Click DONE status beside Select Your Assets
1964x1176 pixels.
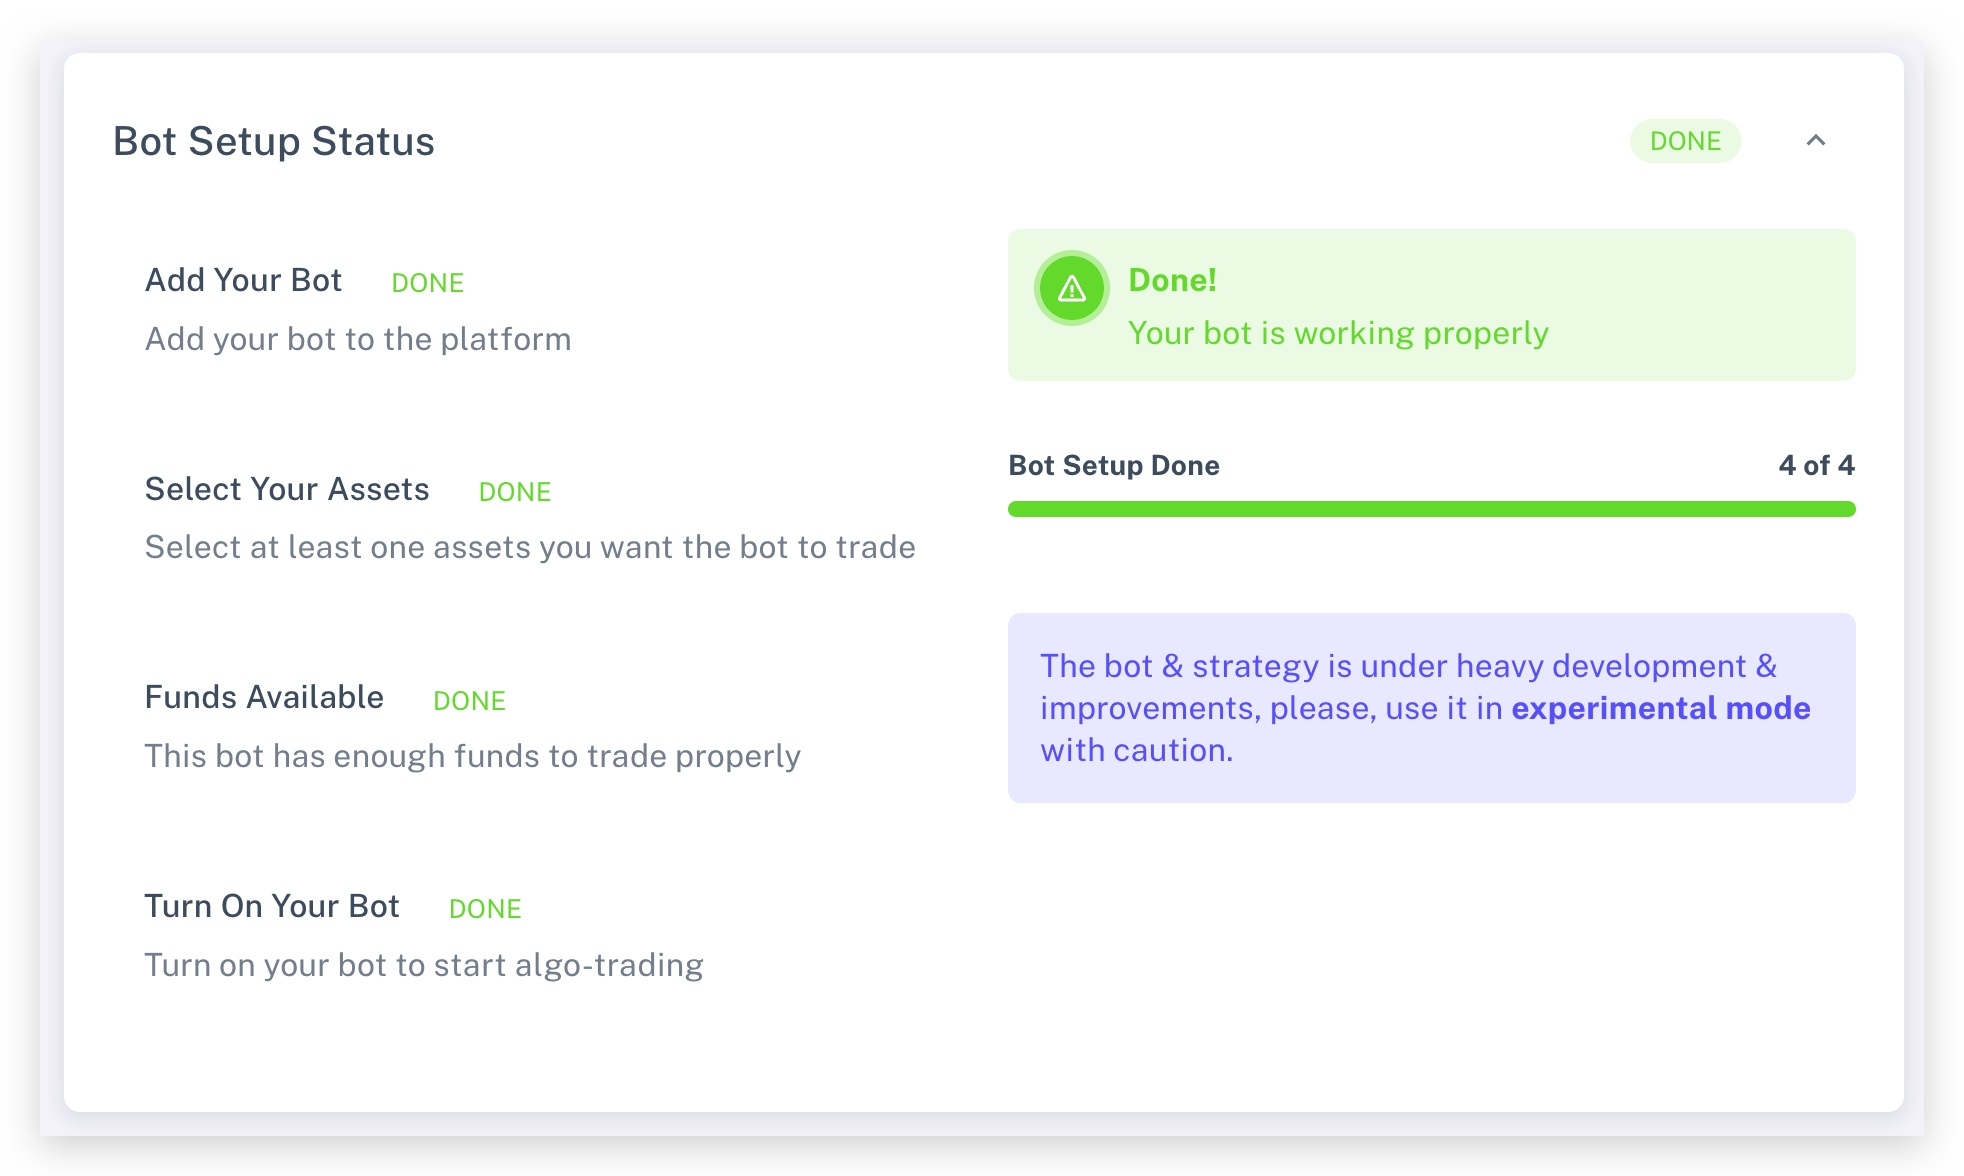515,492
